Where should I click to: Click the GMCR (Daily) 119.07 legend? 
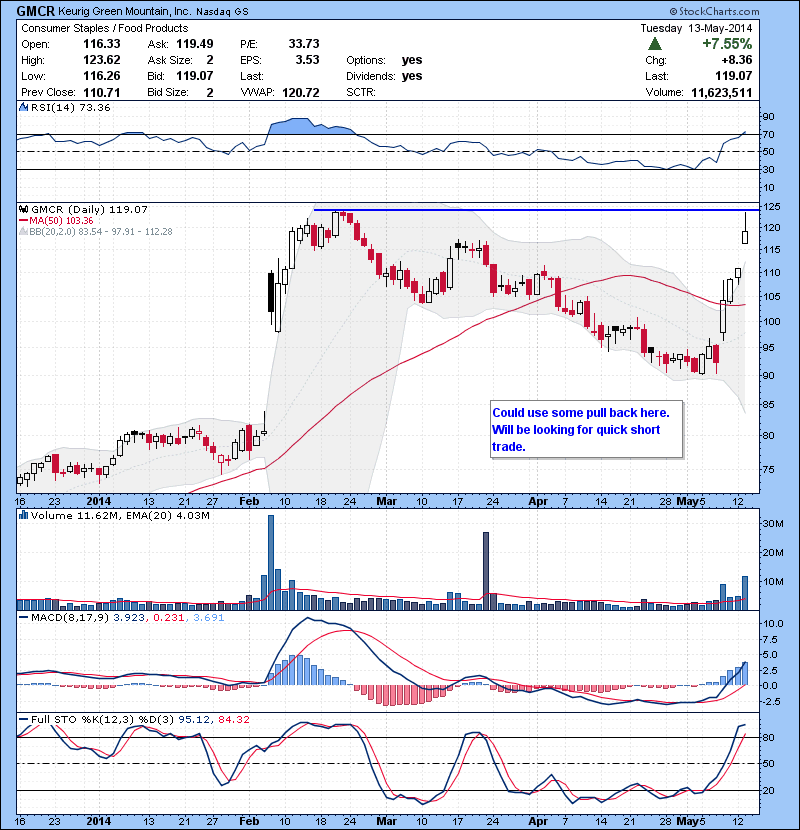coord(89,210)
